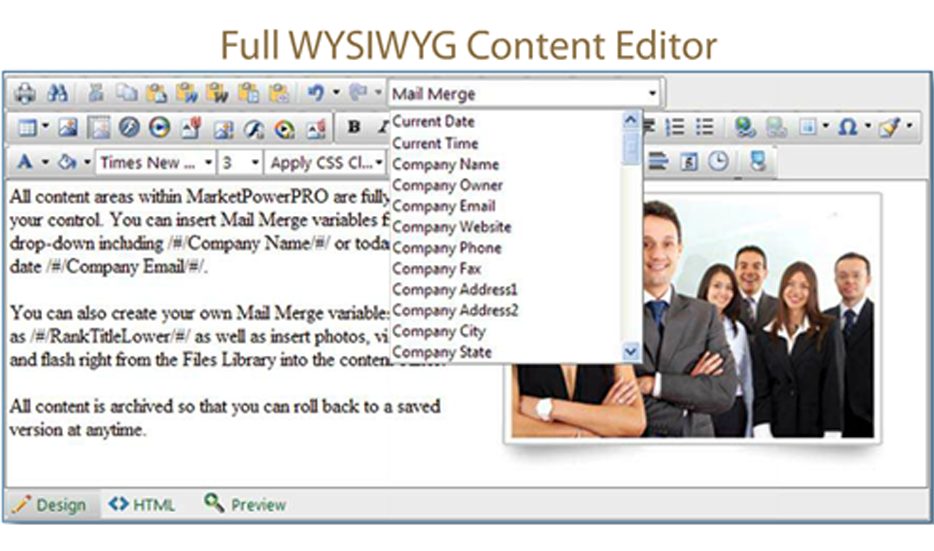Click the Remove Link icon
934x551 pixels.
pos(776,127)
